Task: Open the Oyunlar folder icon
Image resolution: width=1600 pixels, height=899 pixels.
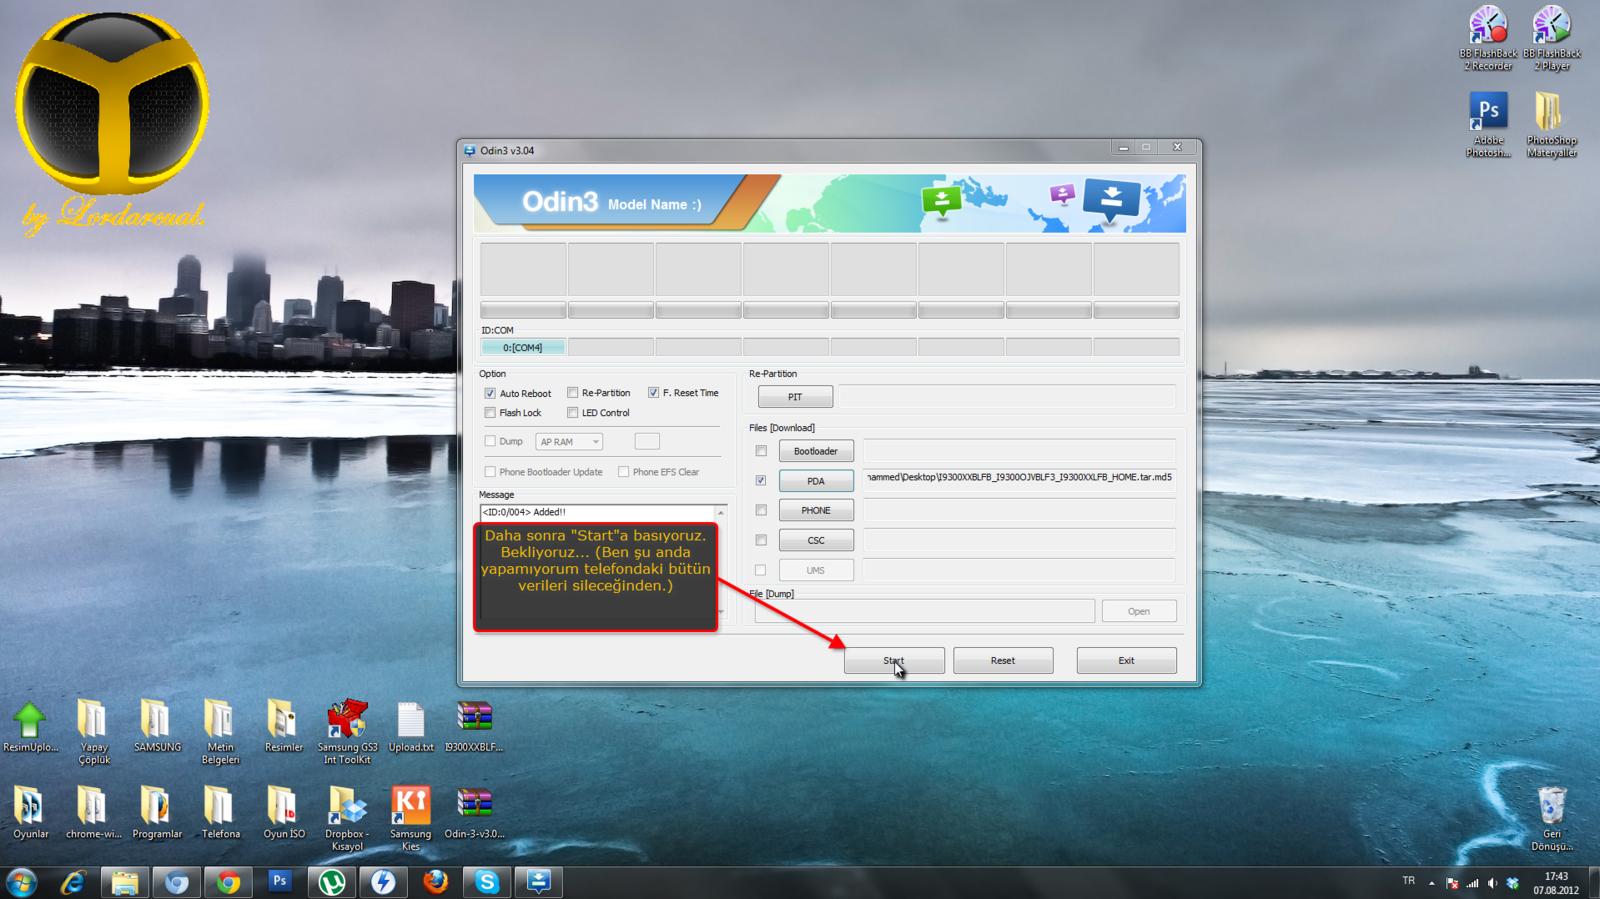Action: click(30, 813)
